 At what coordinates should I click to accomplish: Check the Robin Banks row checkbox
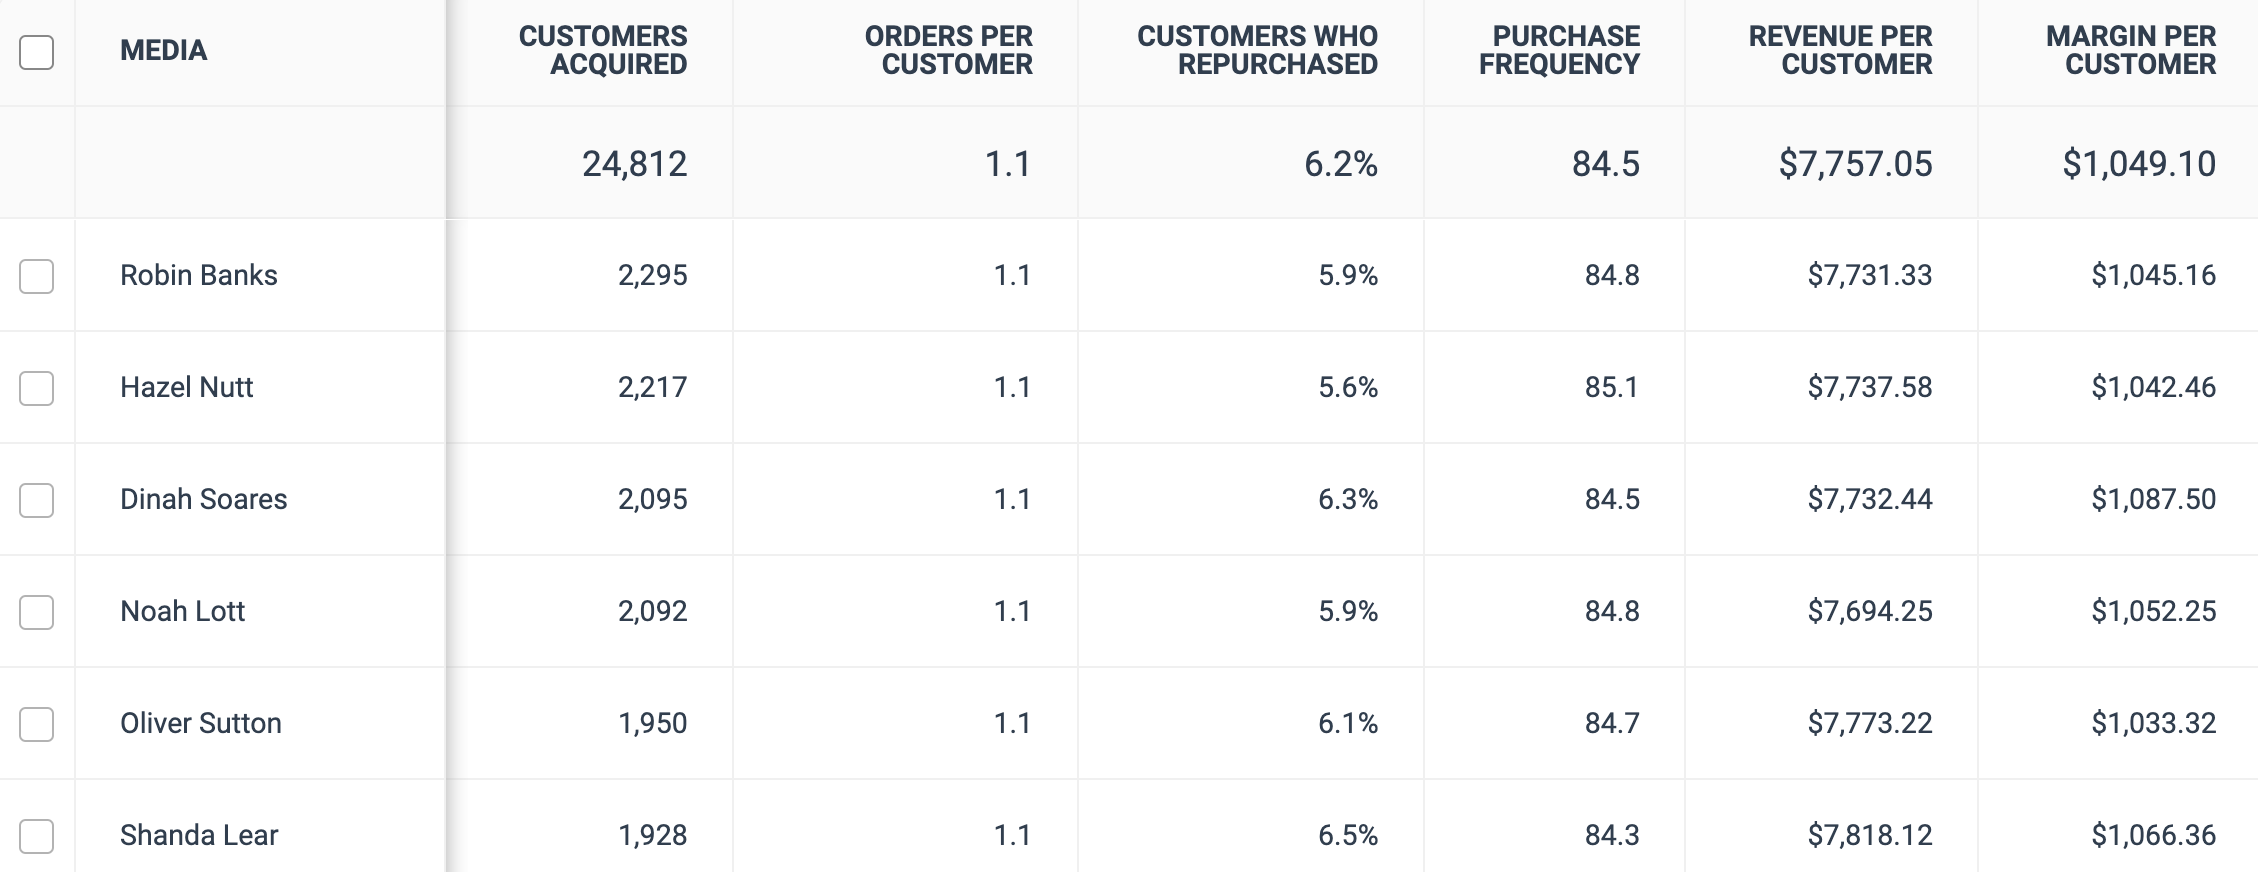tap(37, 276)
